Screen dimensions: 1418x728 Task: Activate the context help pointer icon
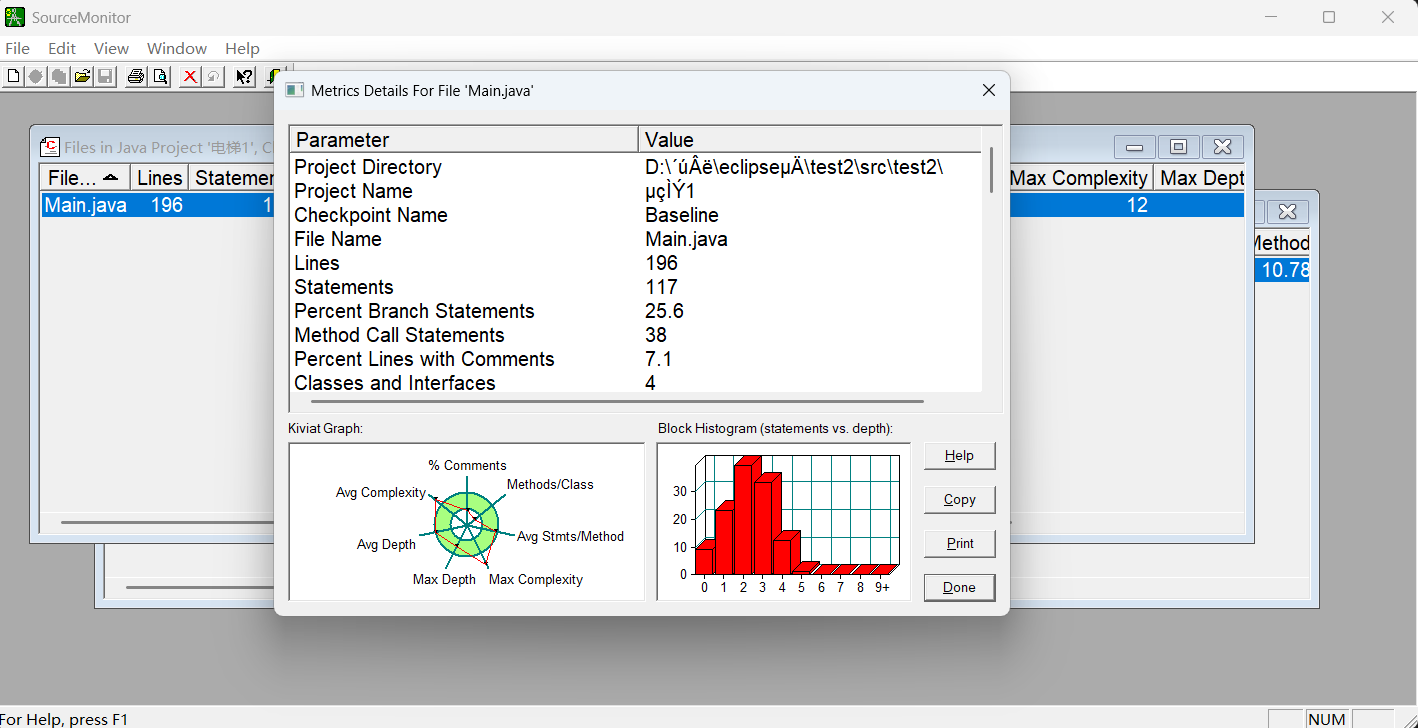point(244,76)
